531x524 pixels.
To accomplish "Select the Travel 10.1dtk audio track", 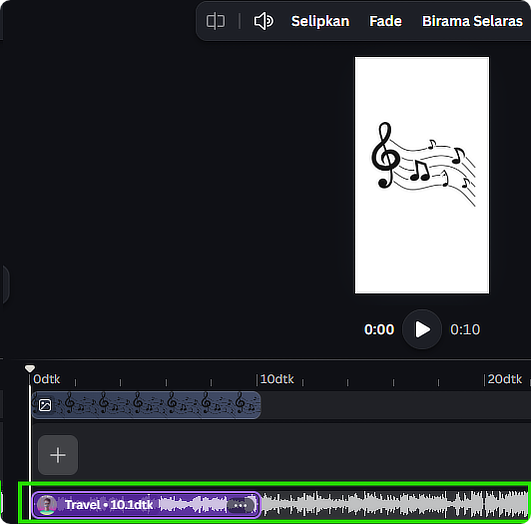I will click(146, 505).
